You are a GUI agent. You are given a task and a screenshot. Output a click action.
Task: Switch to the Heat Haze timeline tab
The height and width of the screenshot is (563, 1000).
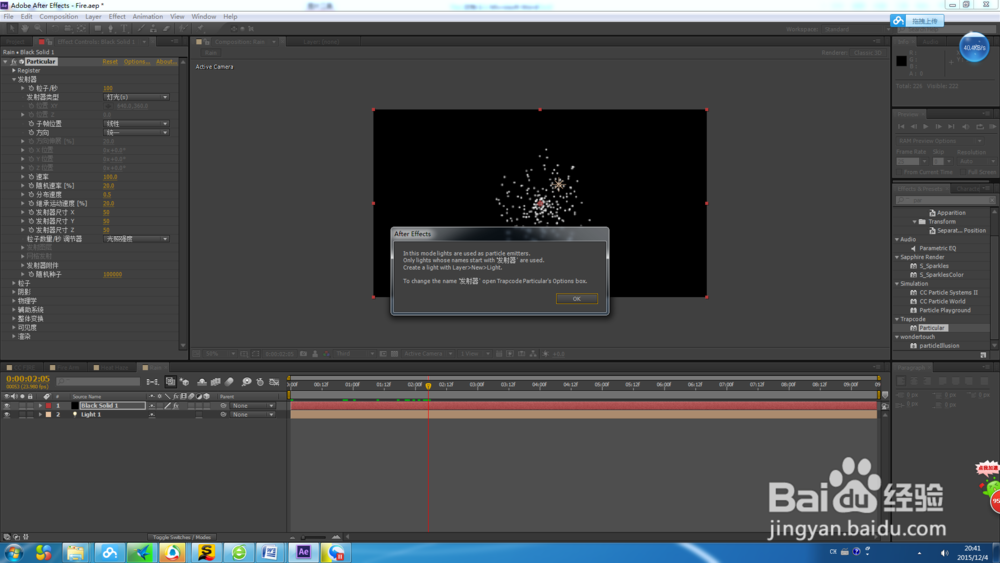point(115,368)
